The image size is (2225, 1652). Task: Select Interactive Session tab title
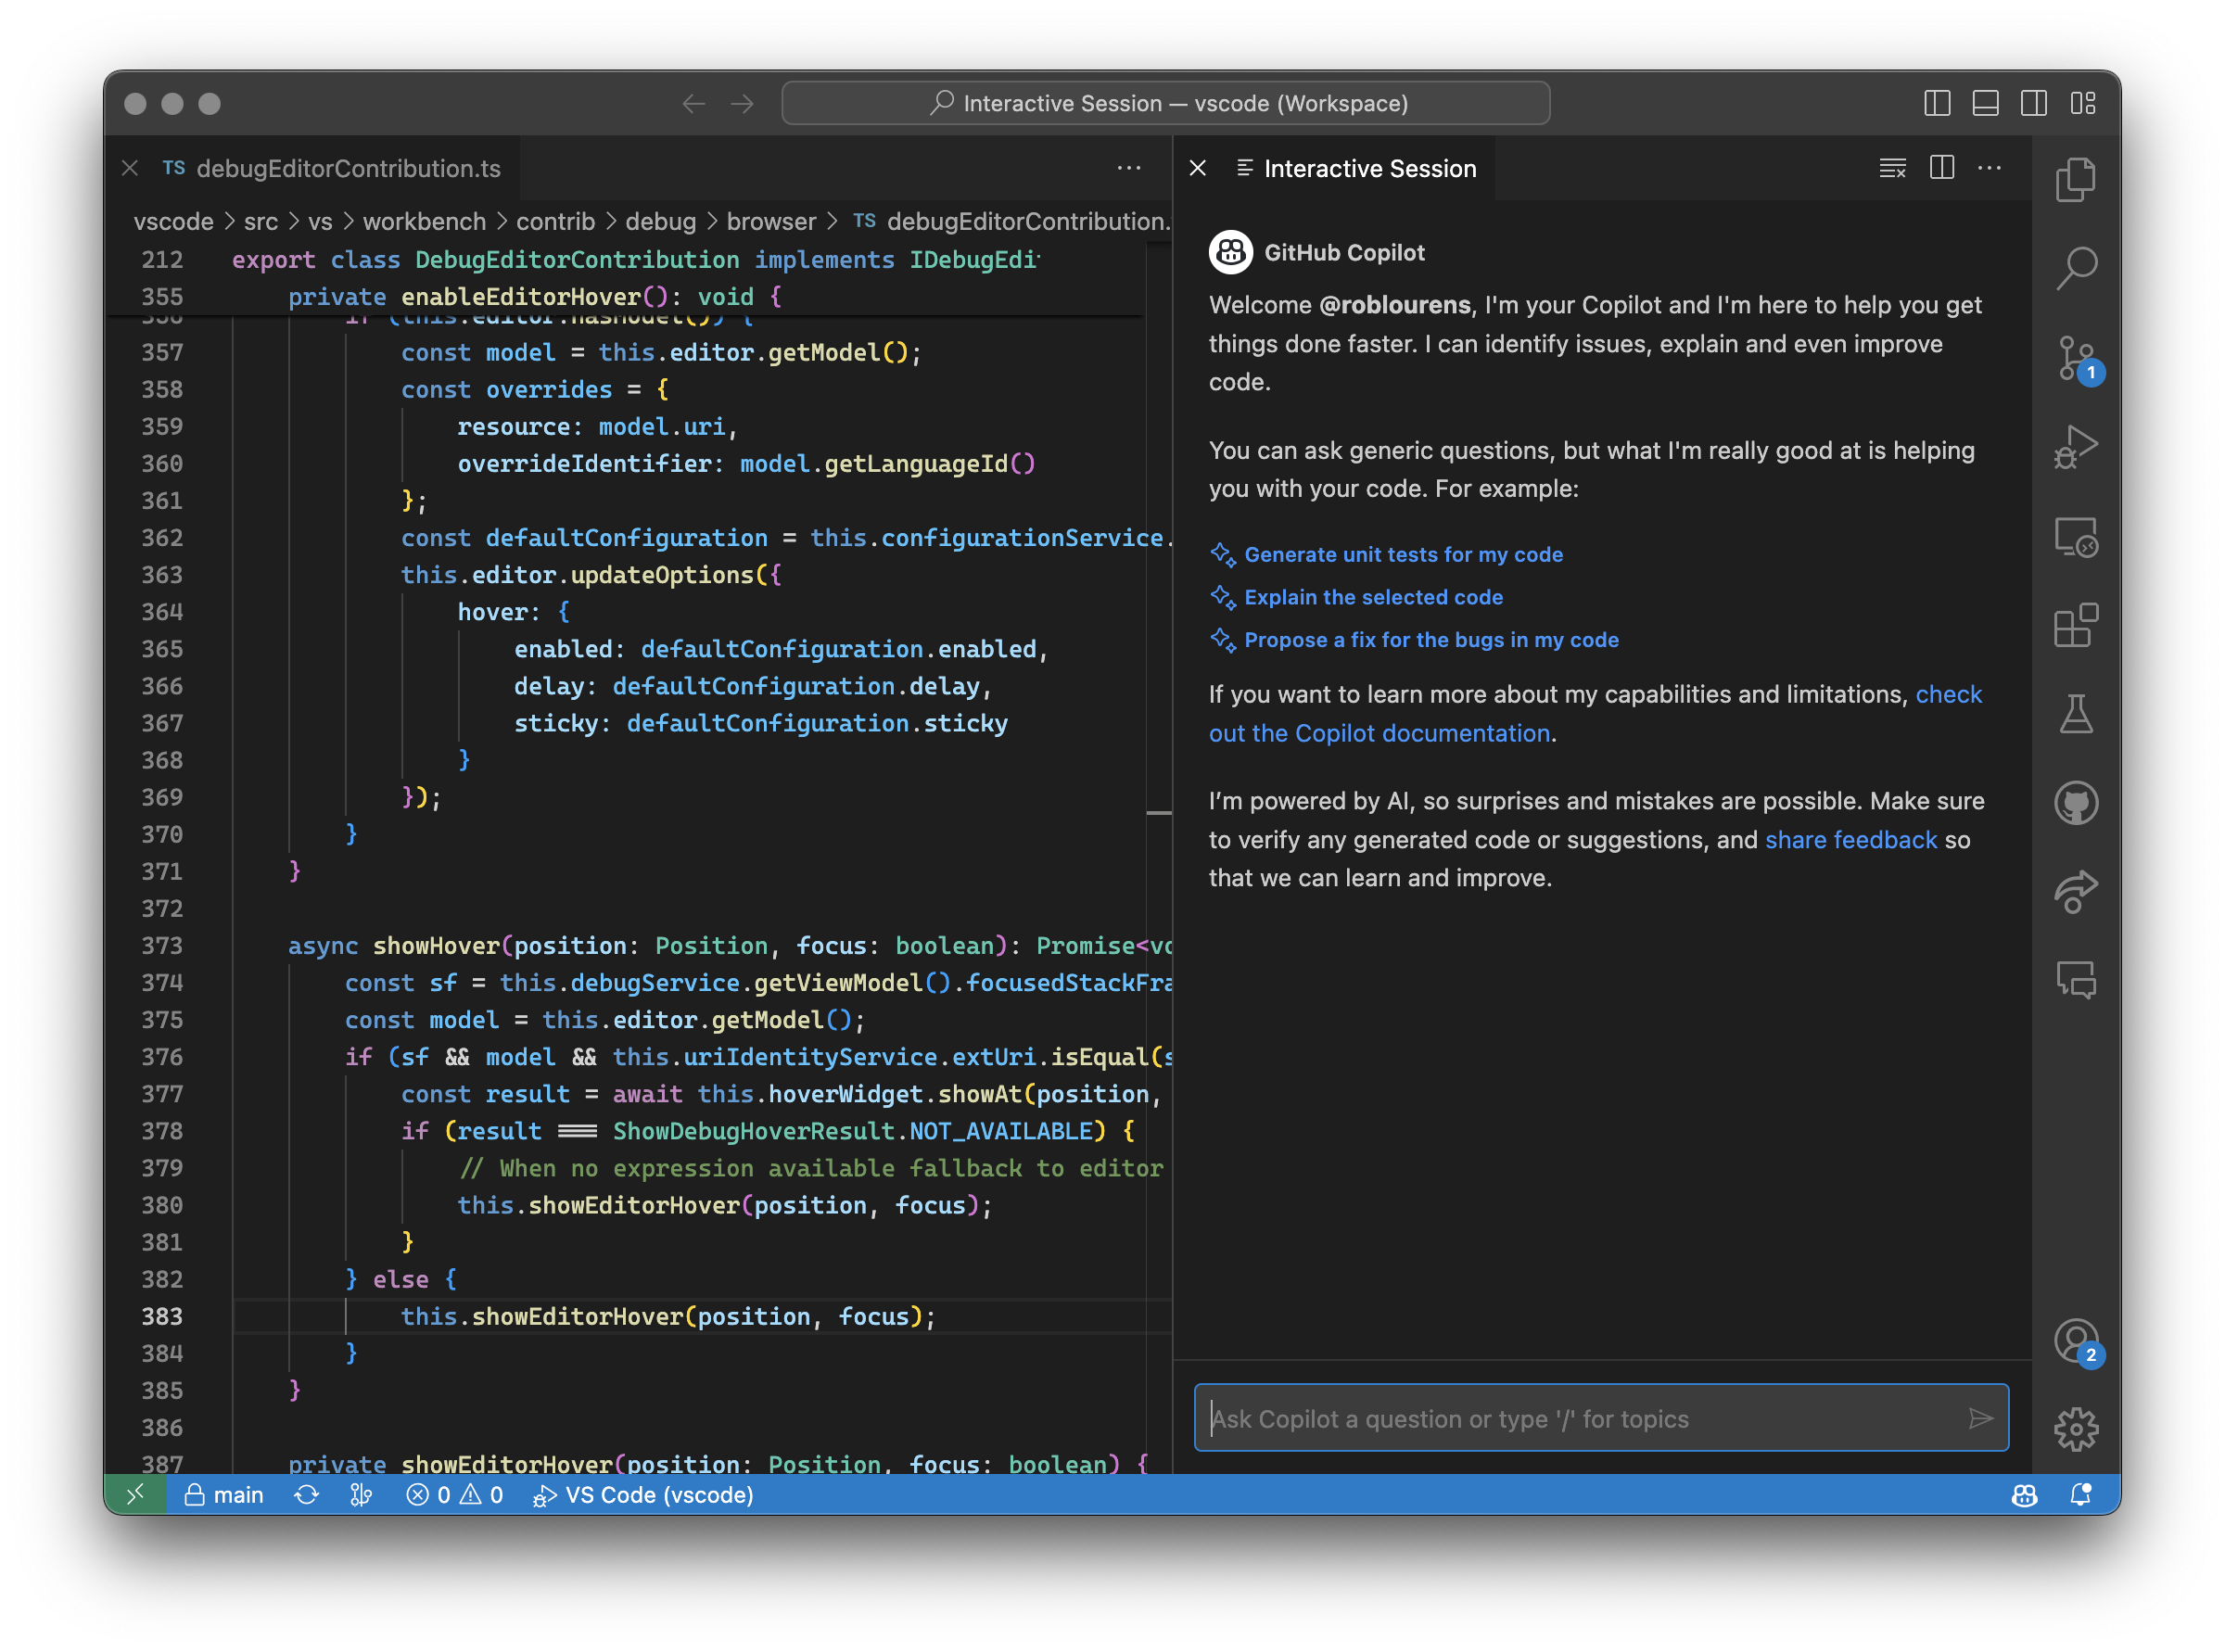tap(1371, 169)
